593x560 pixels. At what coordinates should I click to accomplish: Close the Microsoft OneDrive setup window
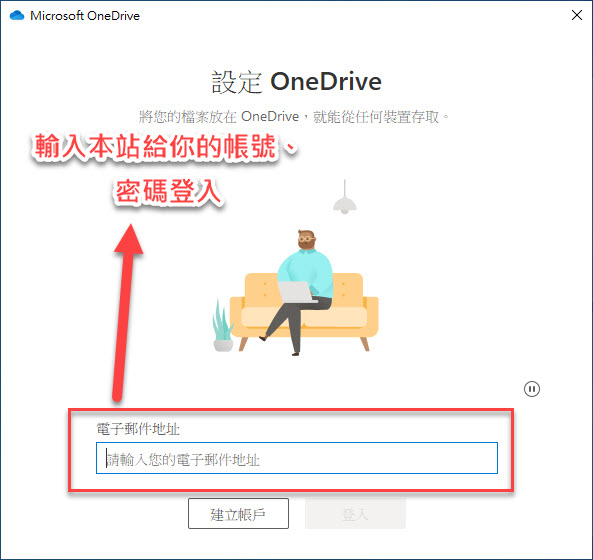pos(577,15)
